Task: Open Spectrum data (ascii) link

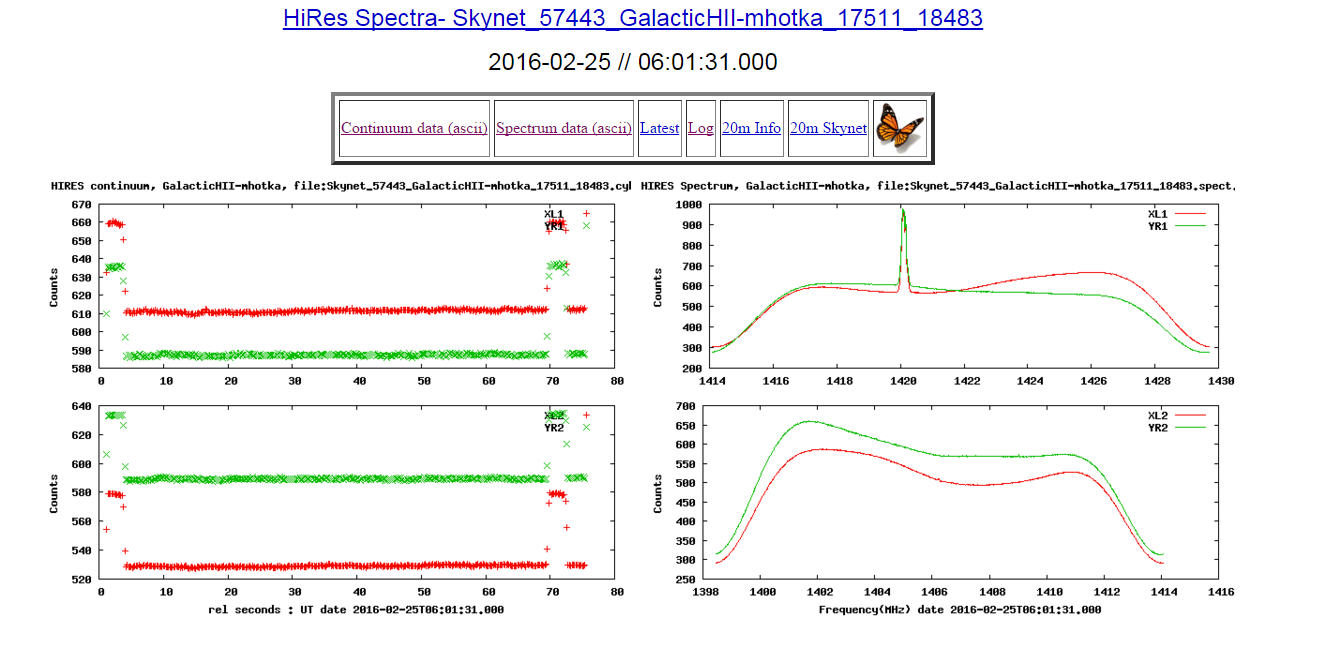Action: tap(564, 128)
